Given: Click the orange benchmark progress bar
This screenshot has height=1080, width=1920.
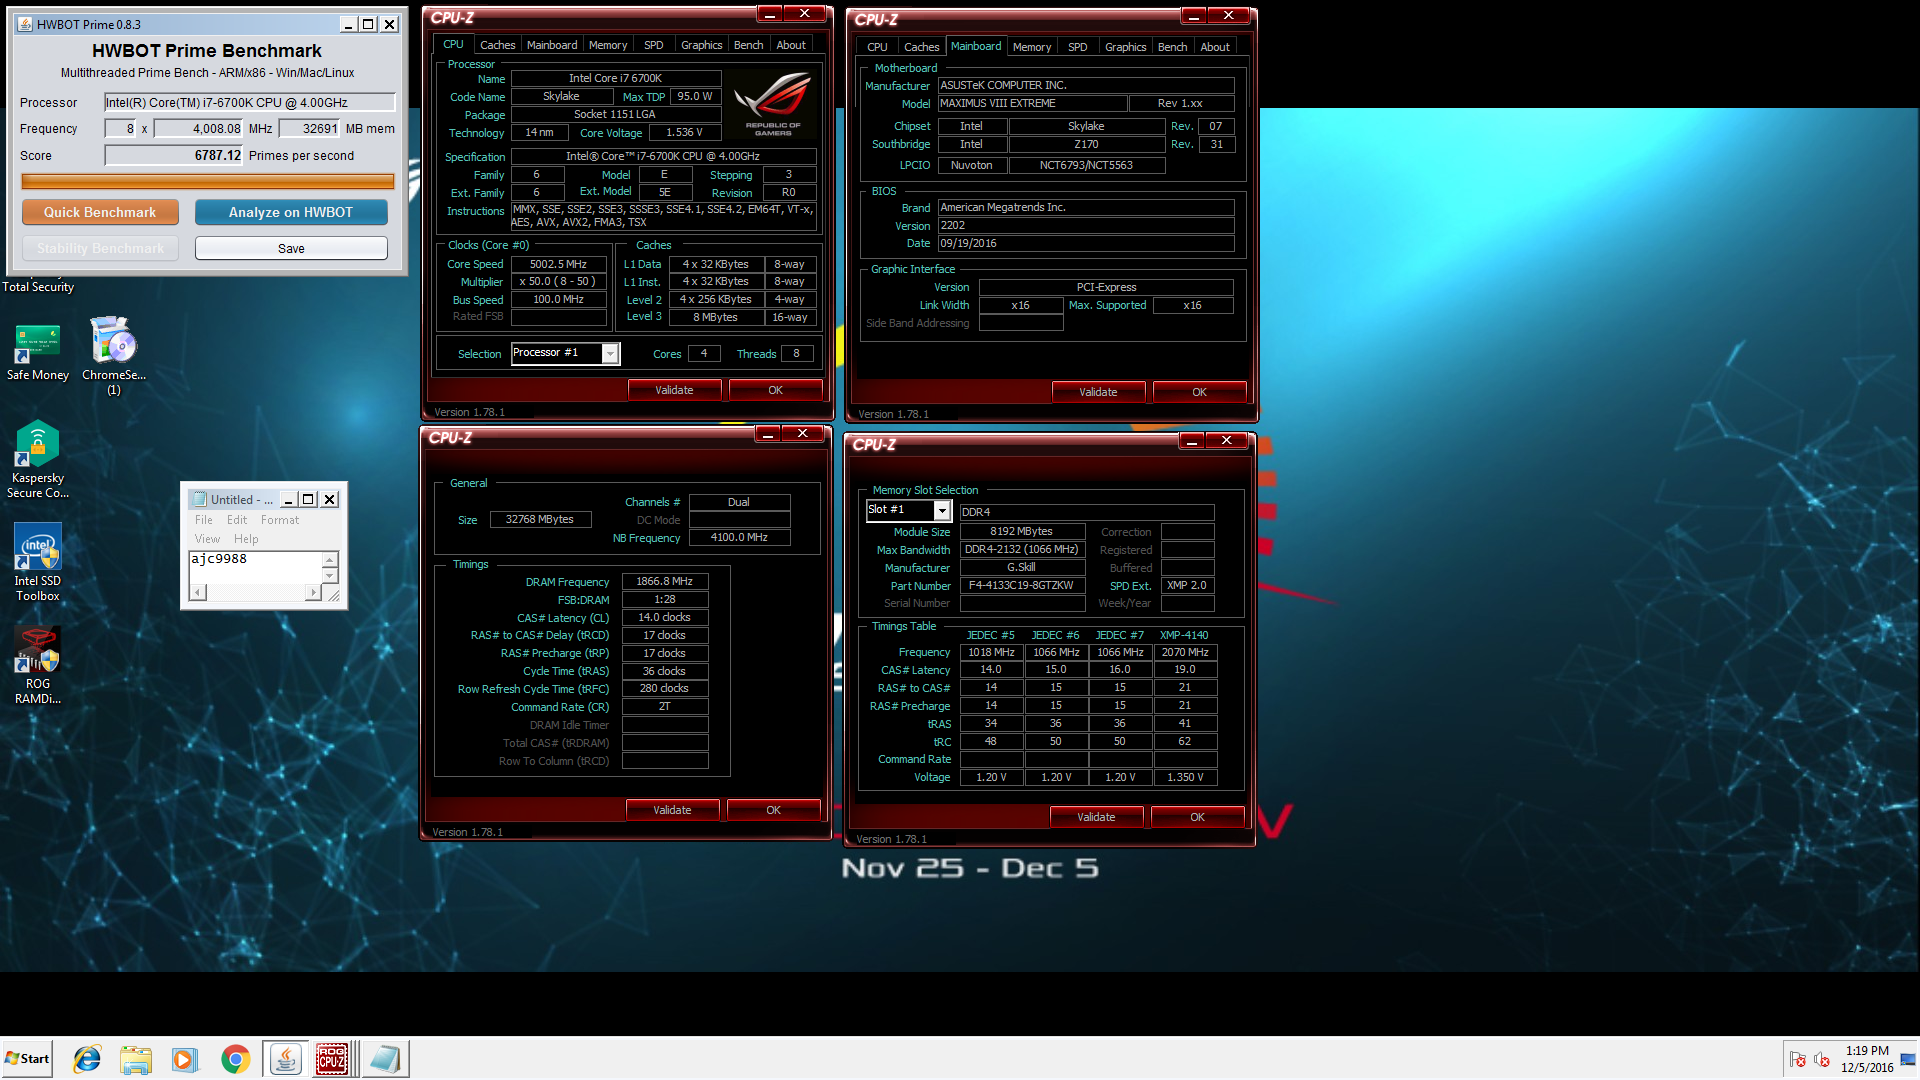Looking at the screenshot, I should pos(208,182).
